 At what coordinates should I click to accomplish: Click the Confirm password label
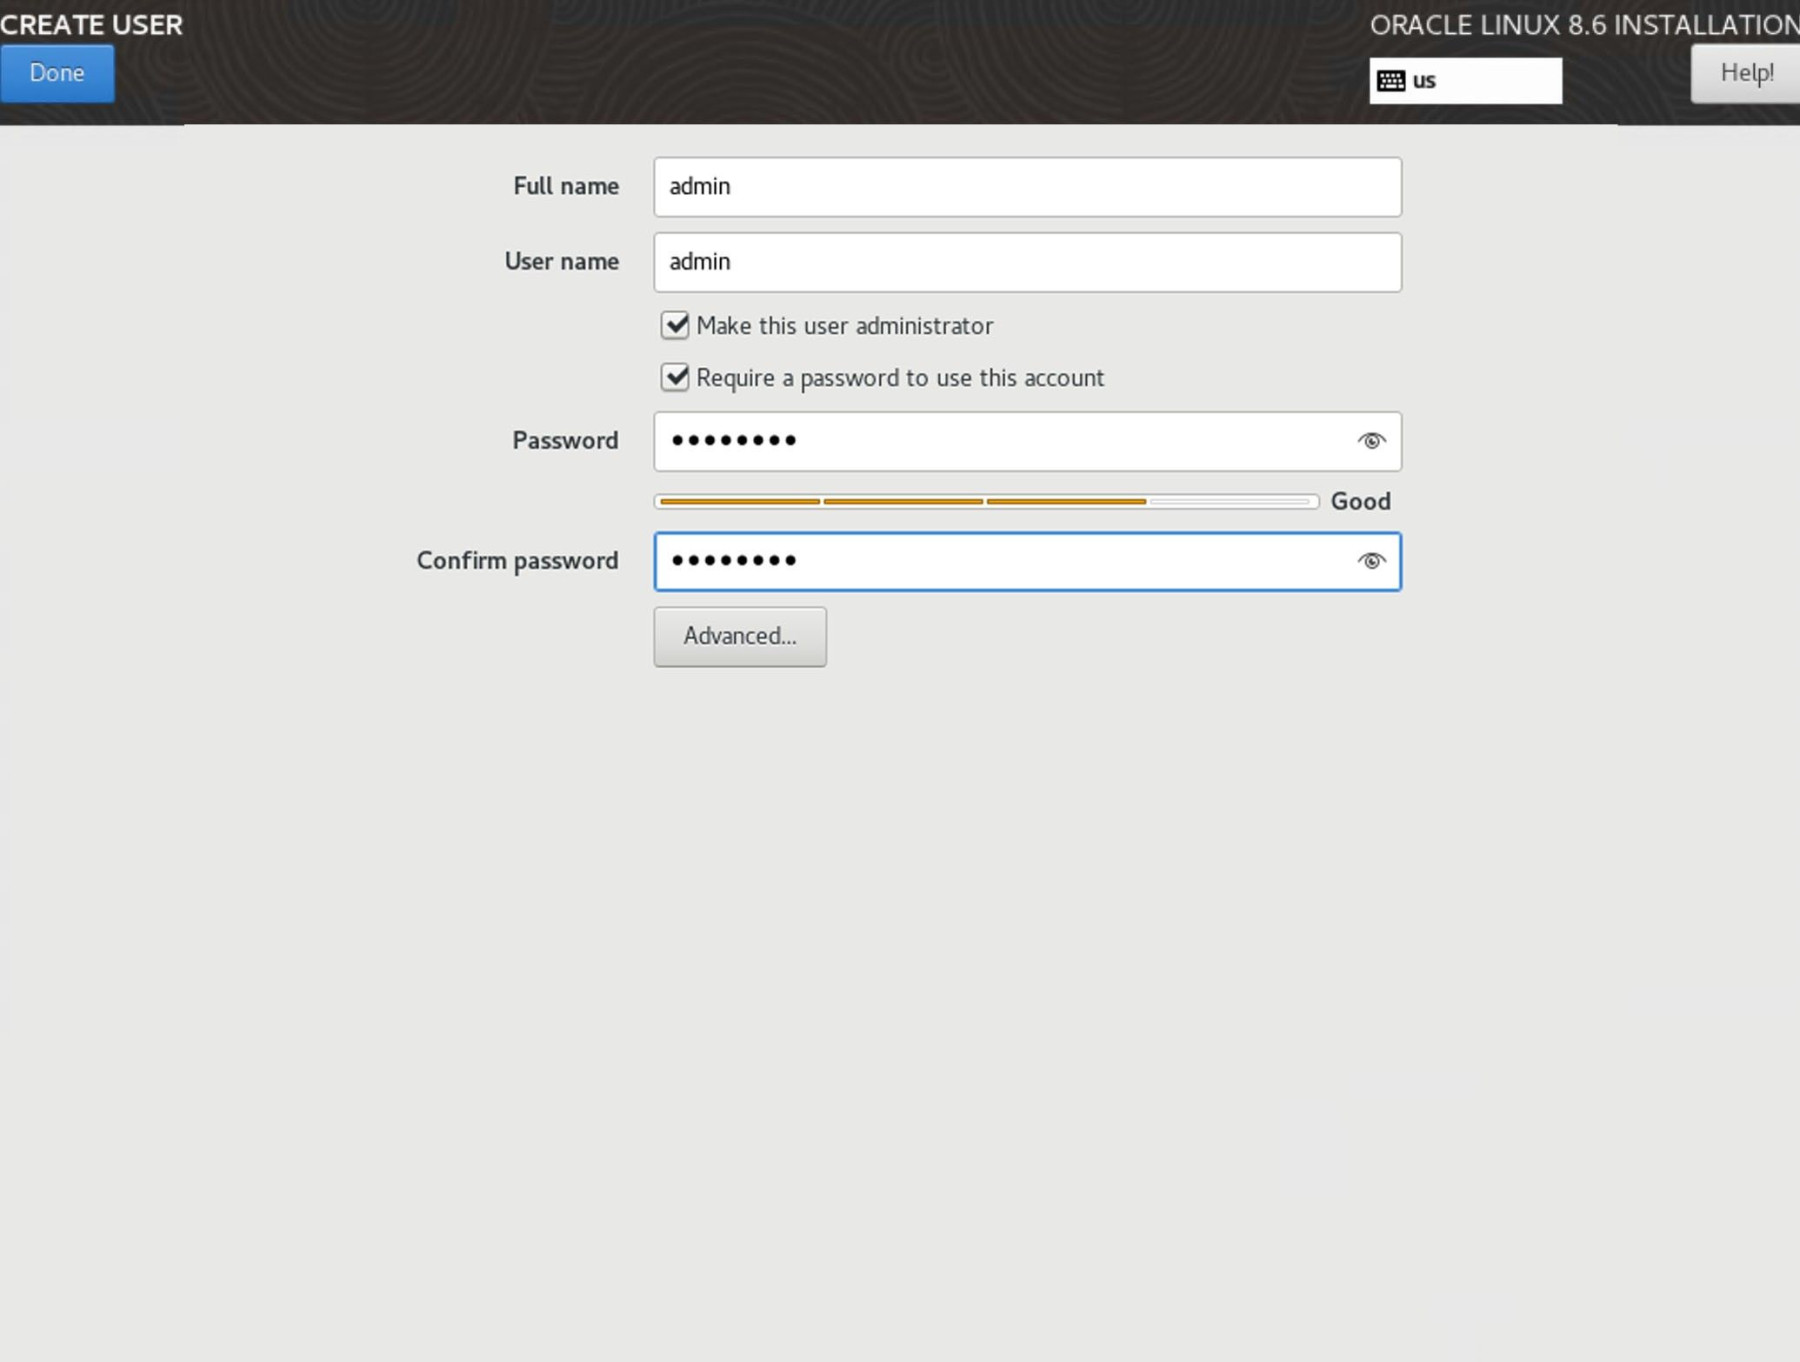pyautogui.click(x=517, y=561)
